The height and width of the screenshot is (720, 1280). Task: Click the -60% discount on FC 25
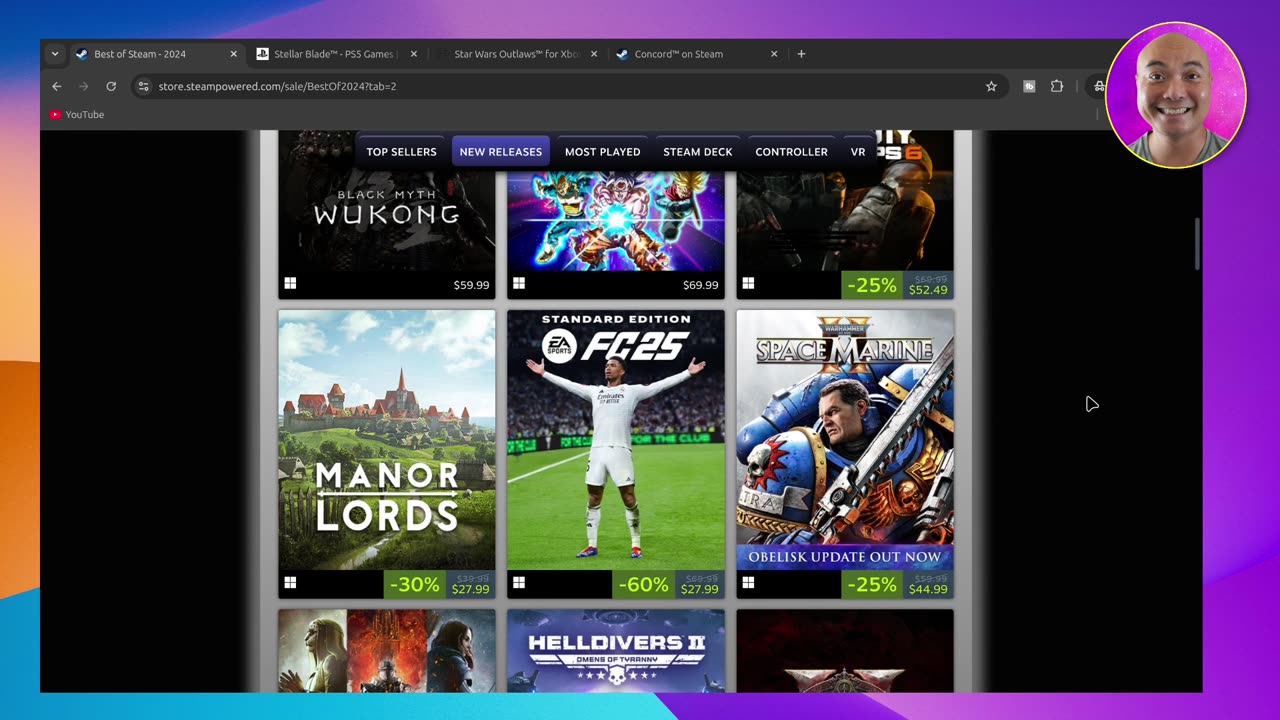click(643, 585)
